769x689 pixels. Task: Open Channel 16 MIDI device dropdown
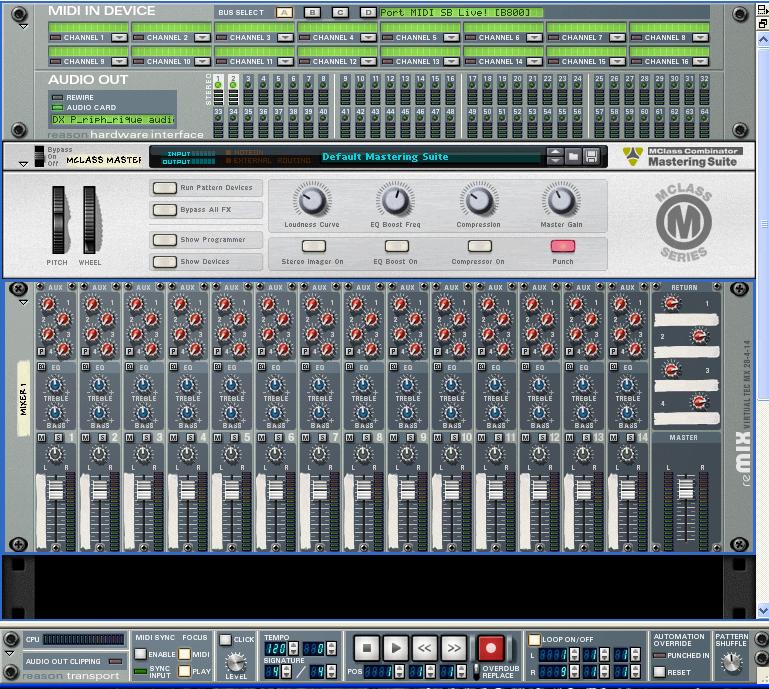click(700, 61)
